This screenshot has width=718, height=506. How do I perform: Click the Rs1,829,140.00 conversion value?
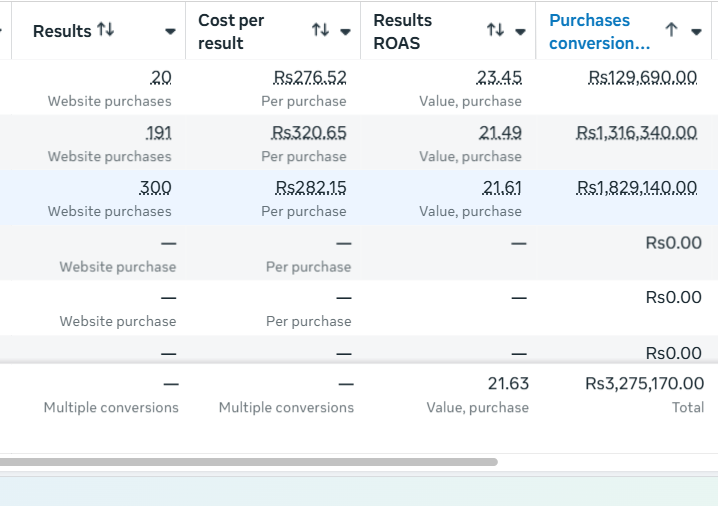(x=637, y=188)
